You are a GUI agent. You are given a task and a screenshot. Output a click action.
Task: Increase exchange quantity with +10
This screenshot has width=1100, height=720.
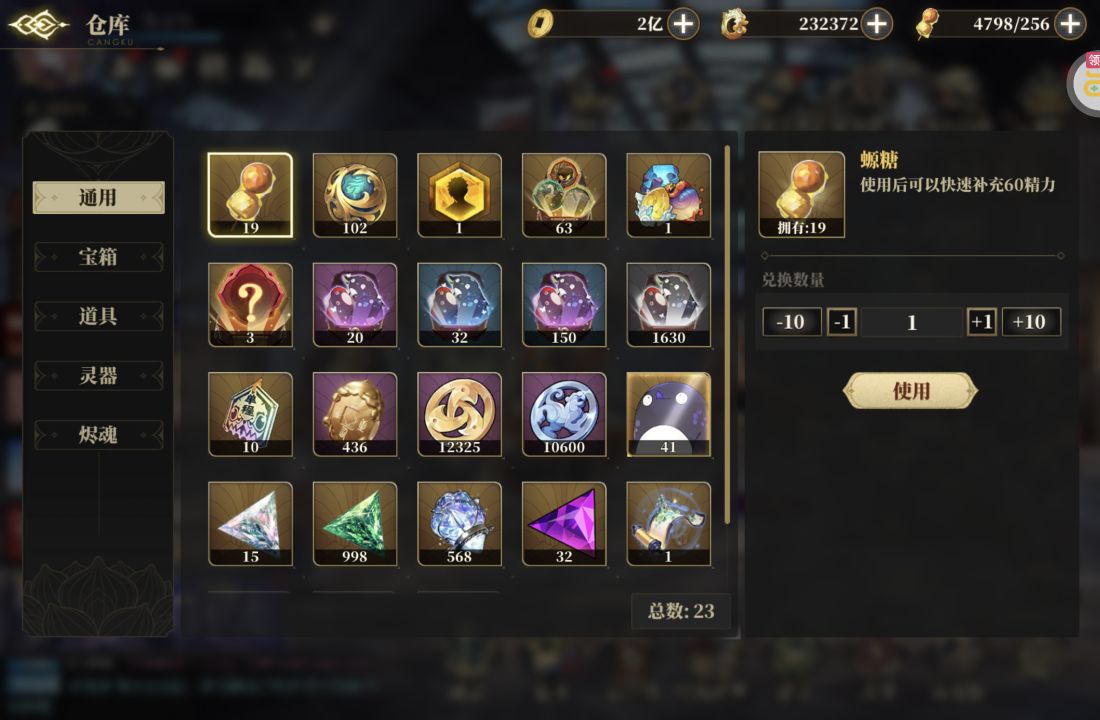pyautogui.click(x=1031, y=322)
